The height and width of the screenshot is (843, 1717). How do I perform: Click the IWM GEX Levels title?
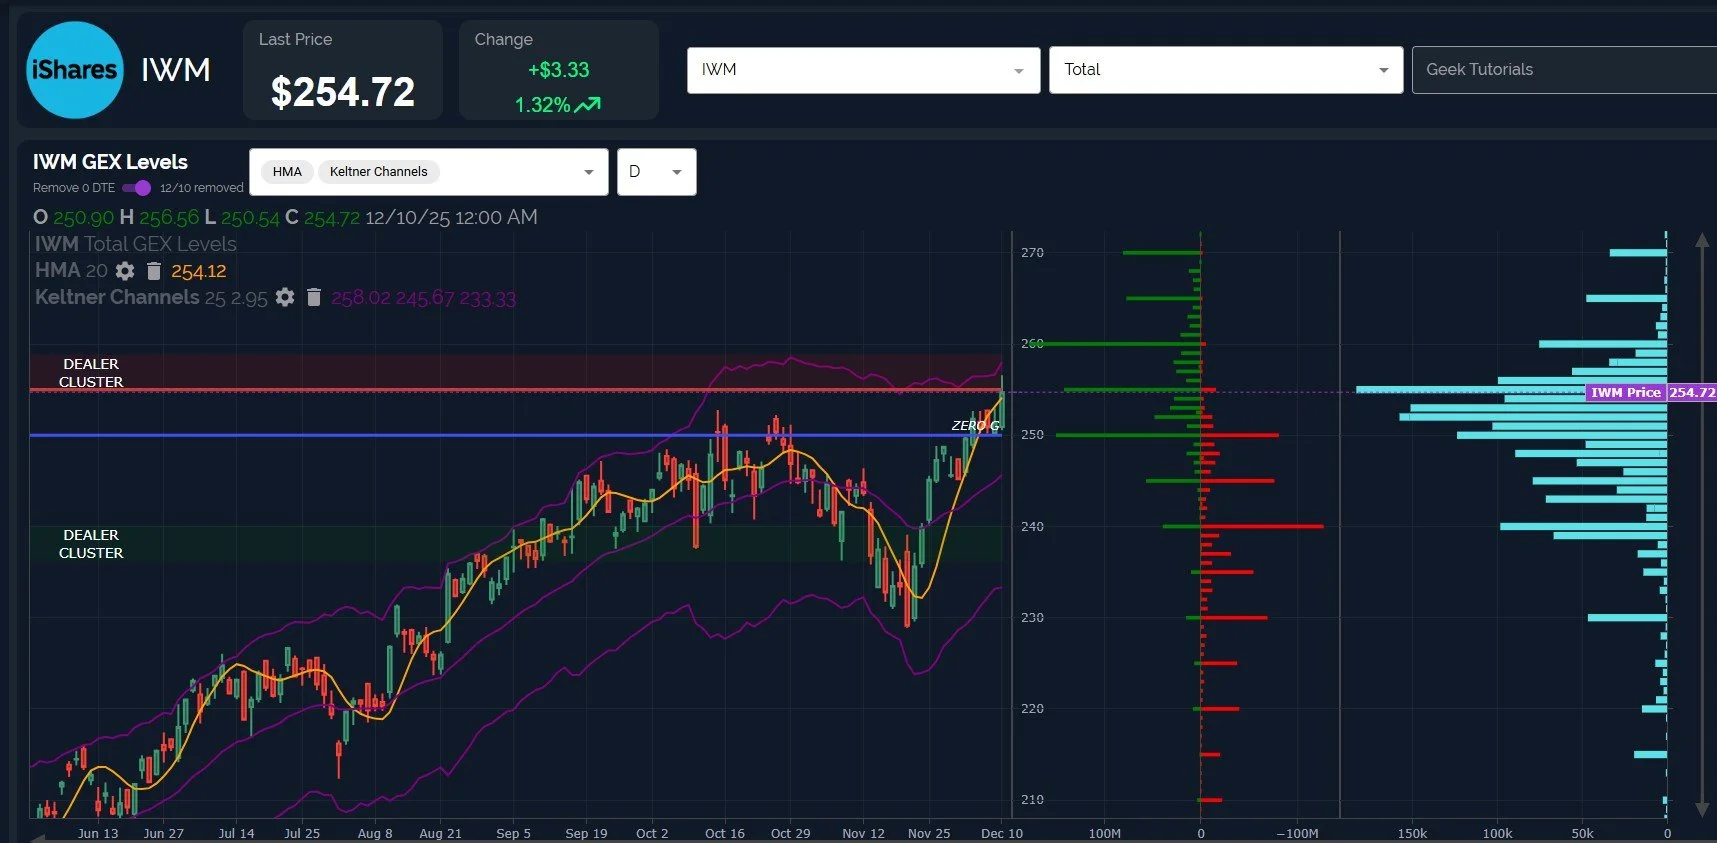coord(110,162)
